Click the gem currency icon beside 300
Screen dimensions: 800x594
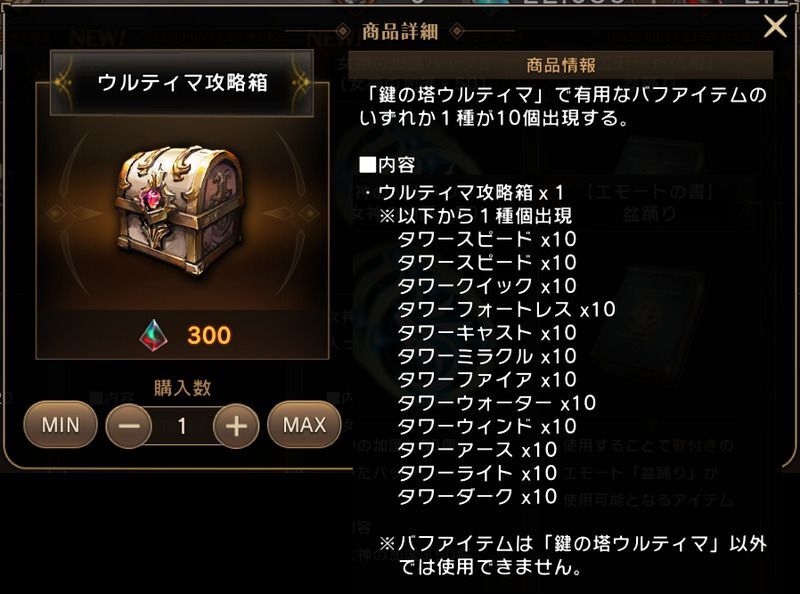click(154, 335)
